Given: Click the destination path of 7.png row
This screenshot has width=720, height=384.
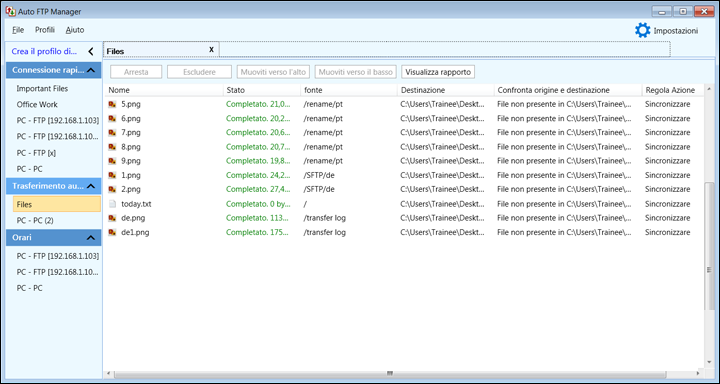Looking at the screenshot, I should (442, 133).
